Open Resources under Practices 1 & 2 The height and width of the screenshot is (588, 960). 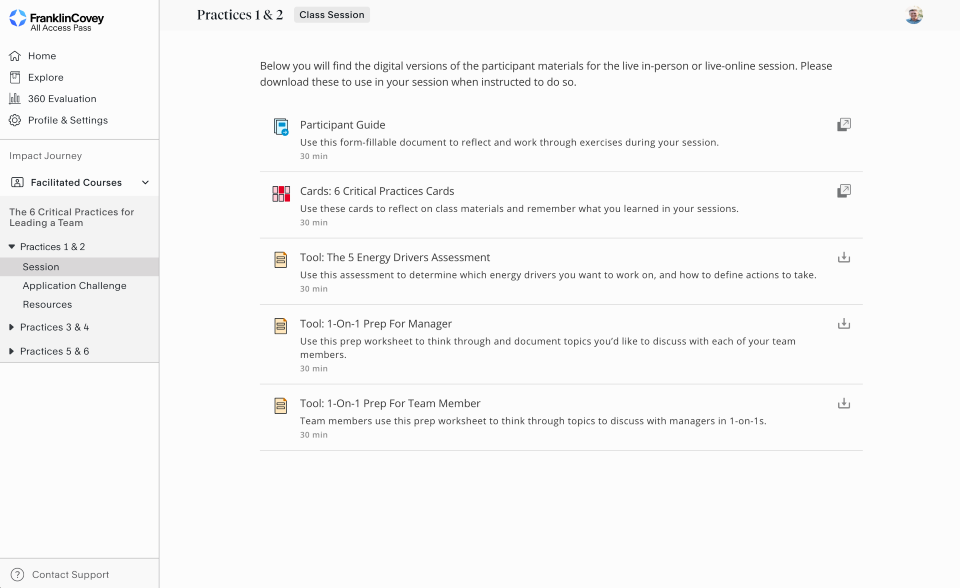[x=47, y=305]
